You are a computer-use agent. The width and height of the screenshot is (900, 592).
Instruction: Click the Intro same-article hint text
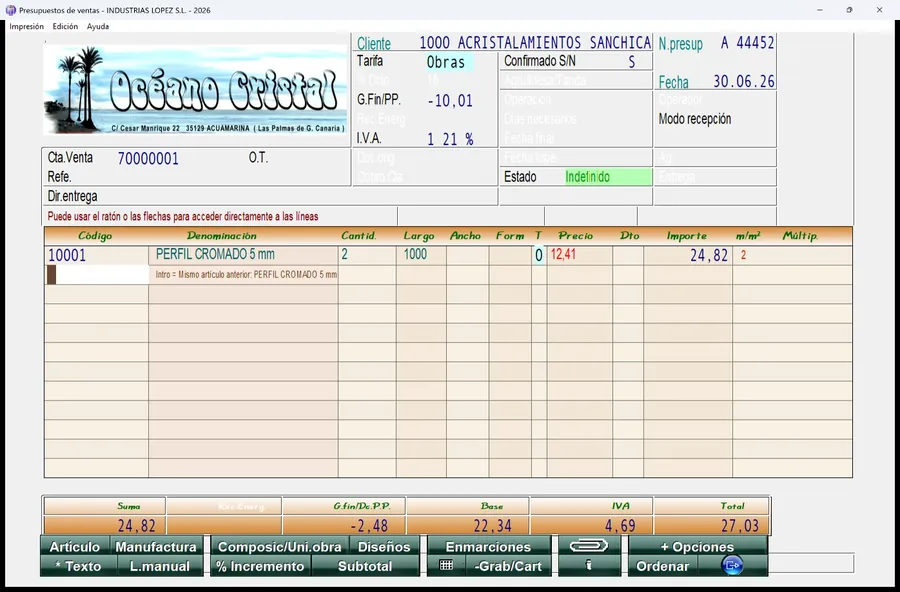(246, 274)
